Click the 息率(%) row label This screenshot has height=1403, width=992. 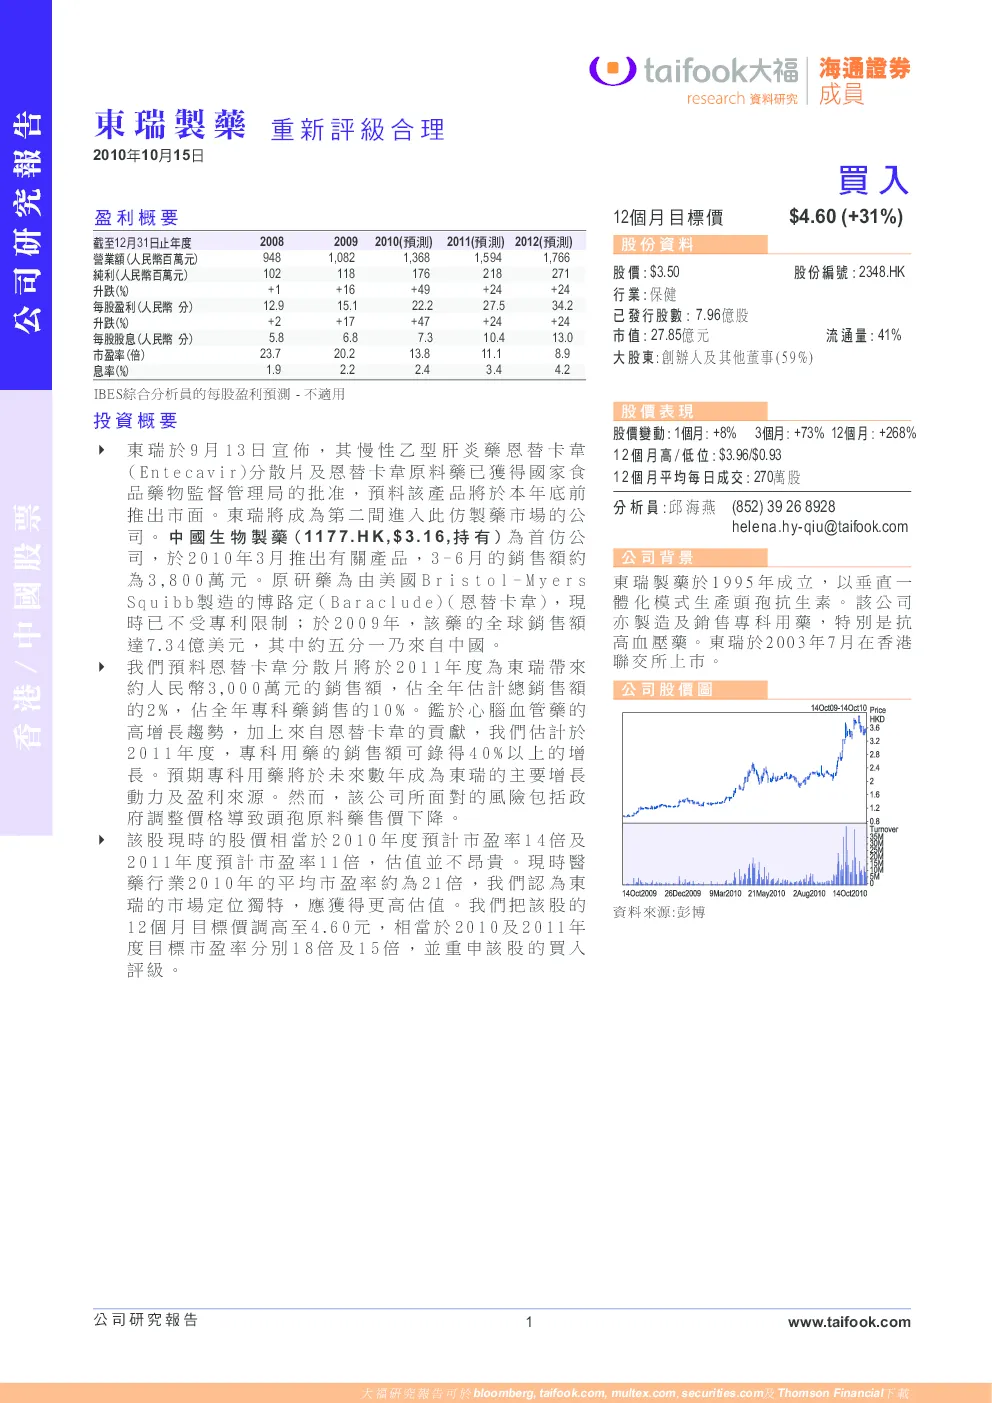111,371
